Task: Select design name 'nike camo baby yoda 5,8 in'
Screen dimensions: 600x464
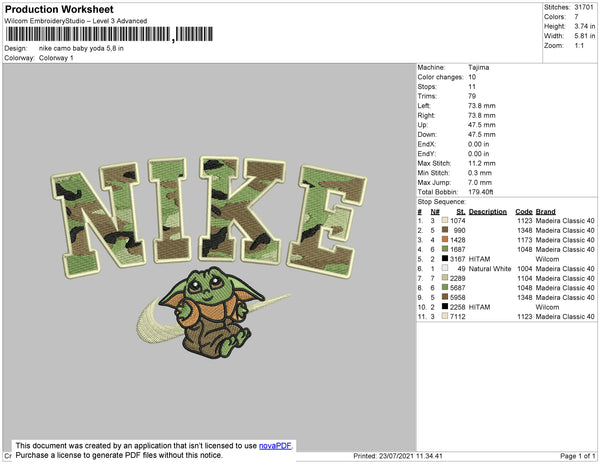Action: click(x=81, y=49)
